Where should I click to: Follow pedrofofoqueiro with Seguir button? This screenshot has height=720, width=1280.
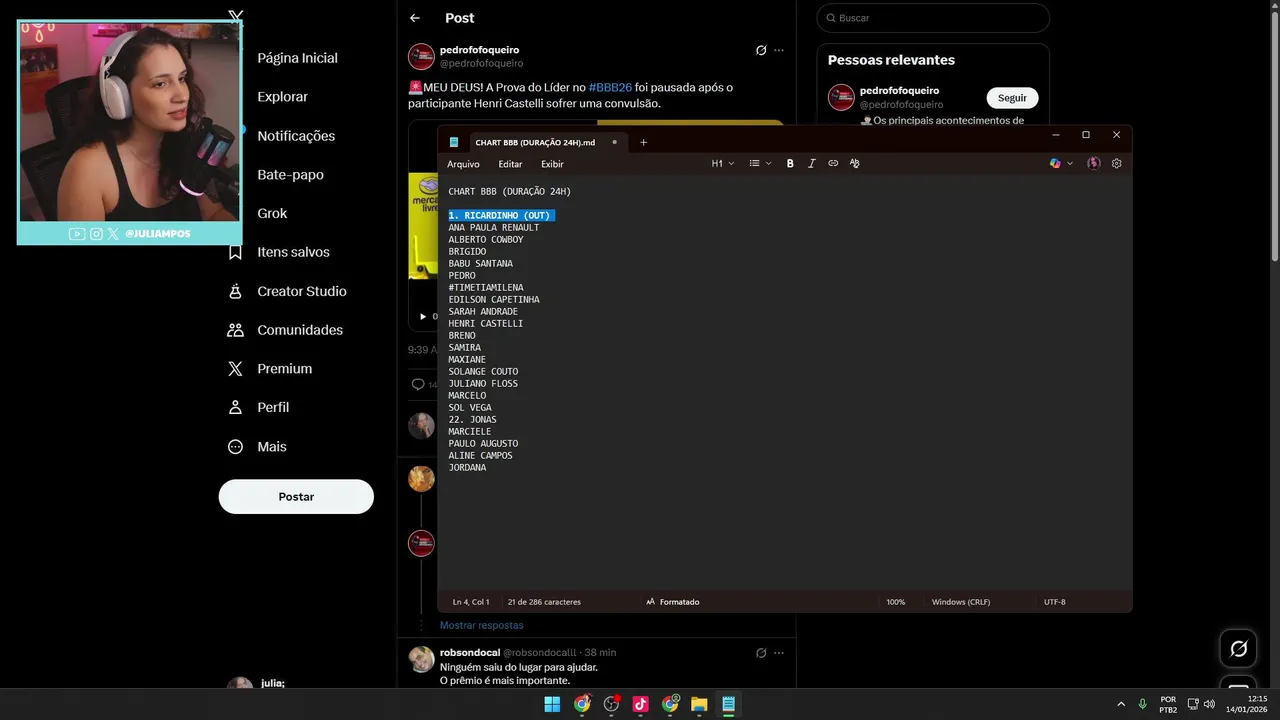tap(1012, 98)
